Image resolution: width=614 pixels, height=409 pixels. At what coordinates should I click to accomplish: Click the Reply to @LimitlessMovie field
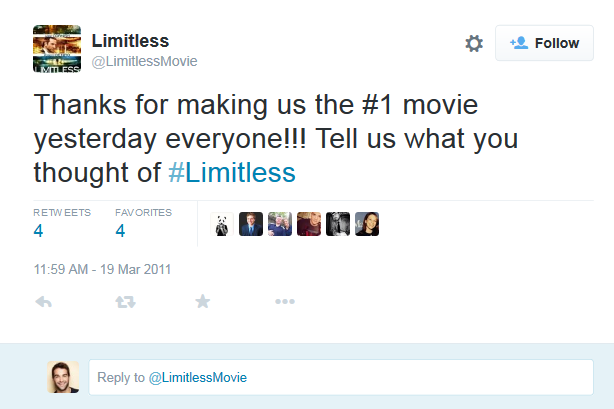[x=341, y=377]
